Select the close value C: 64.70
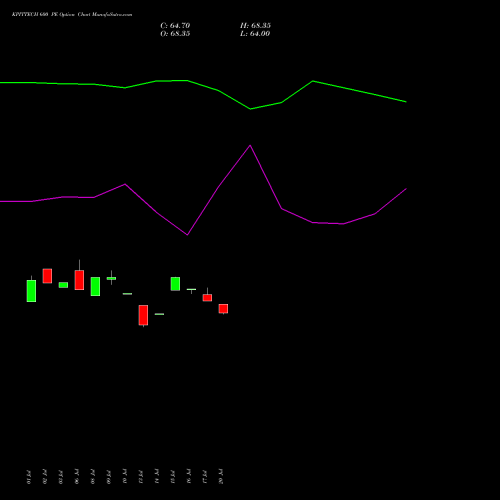 (x=175, y=26)
